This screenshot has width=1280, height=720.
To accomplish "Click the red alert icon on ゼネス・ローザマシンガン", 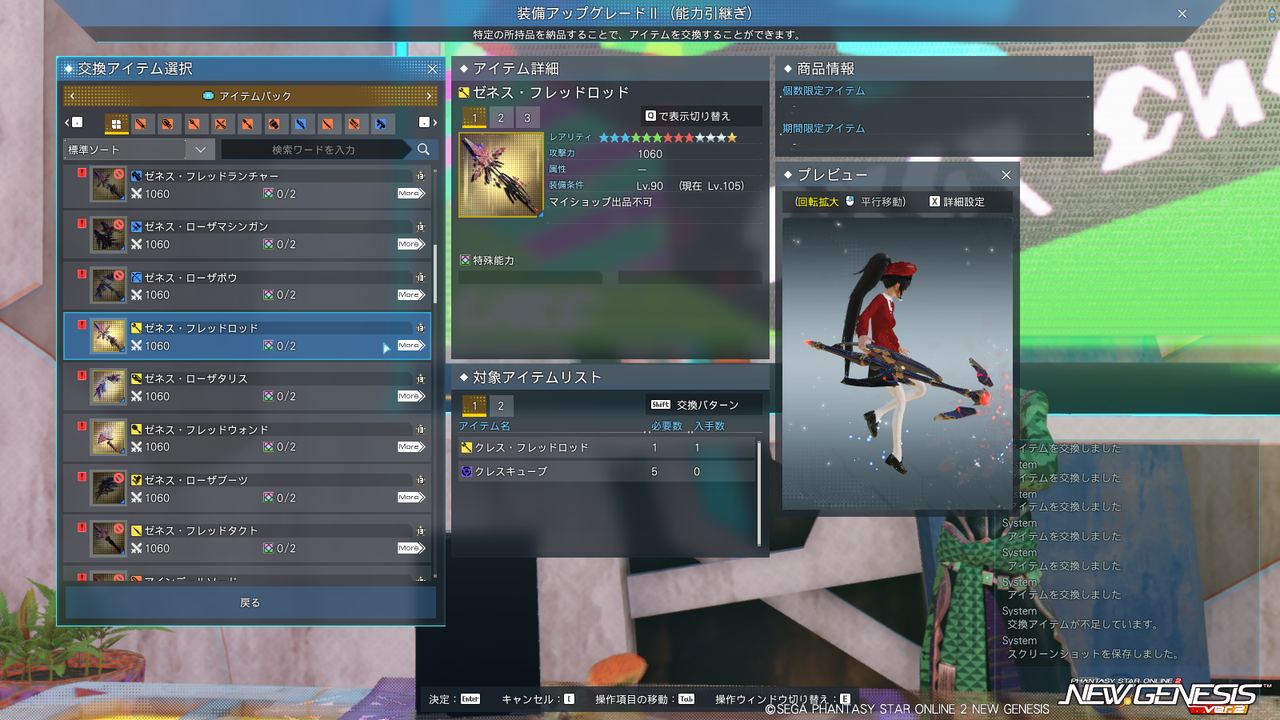I will pyautogui.click(x=82, y=223).
